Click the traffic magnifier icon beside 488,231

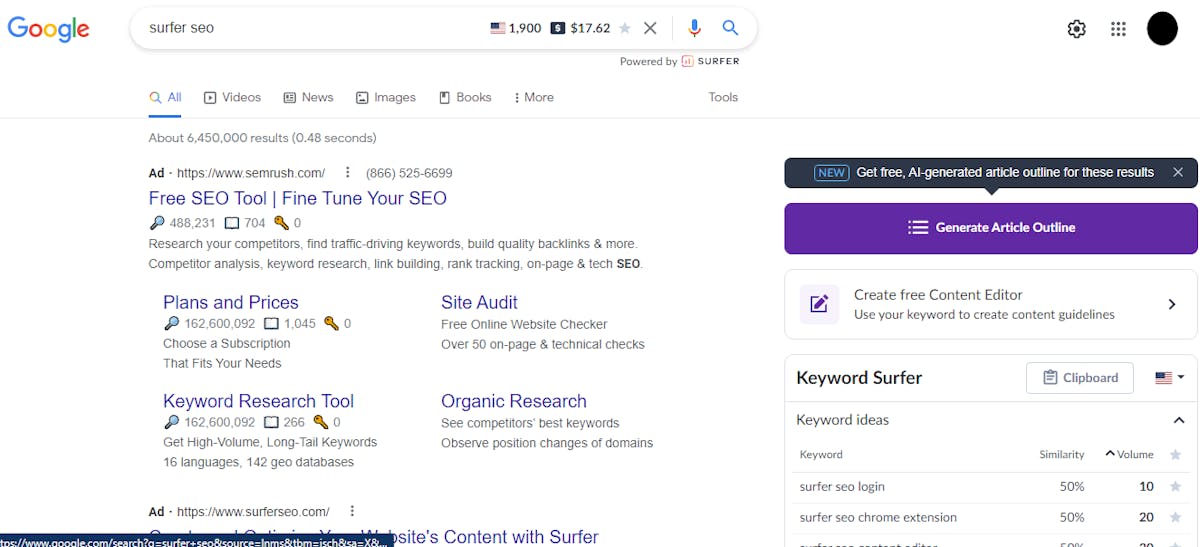(157, 223)
